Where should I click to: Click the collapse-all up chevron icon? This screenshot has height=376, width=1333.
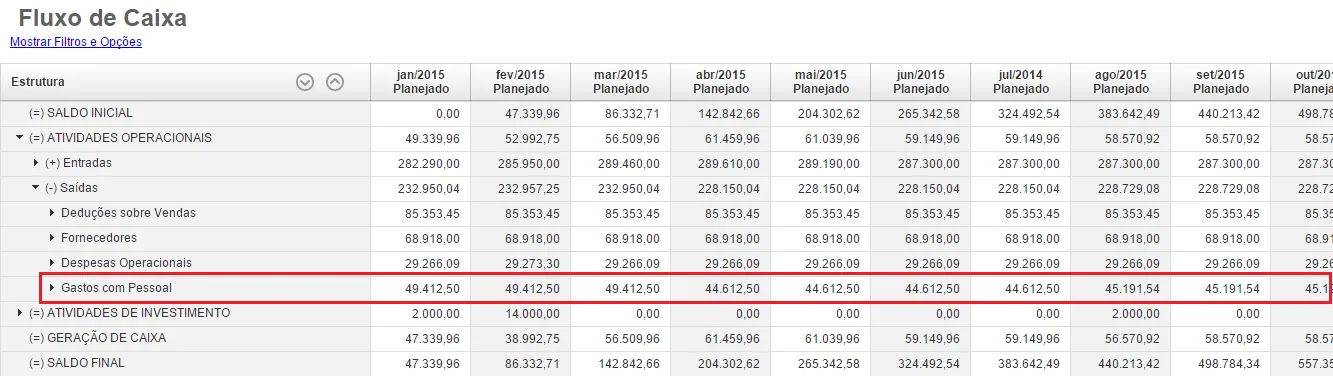point(335,82)
